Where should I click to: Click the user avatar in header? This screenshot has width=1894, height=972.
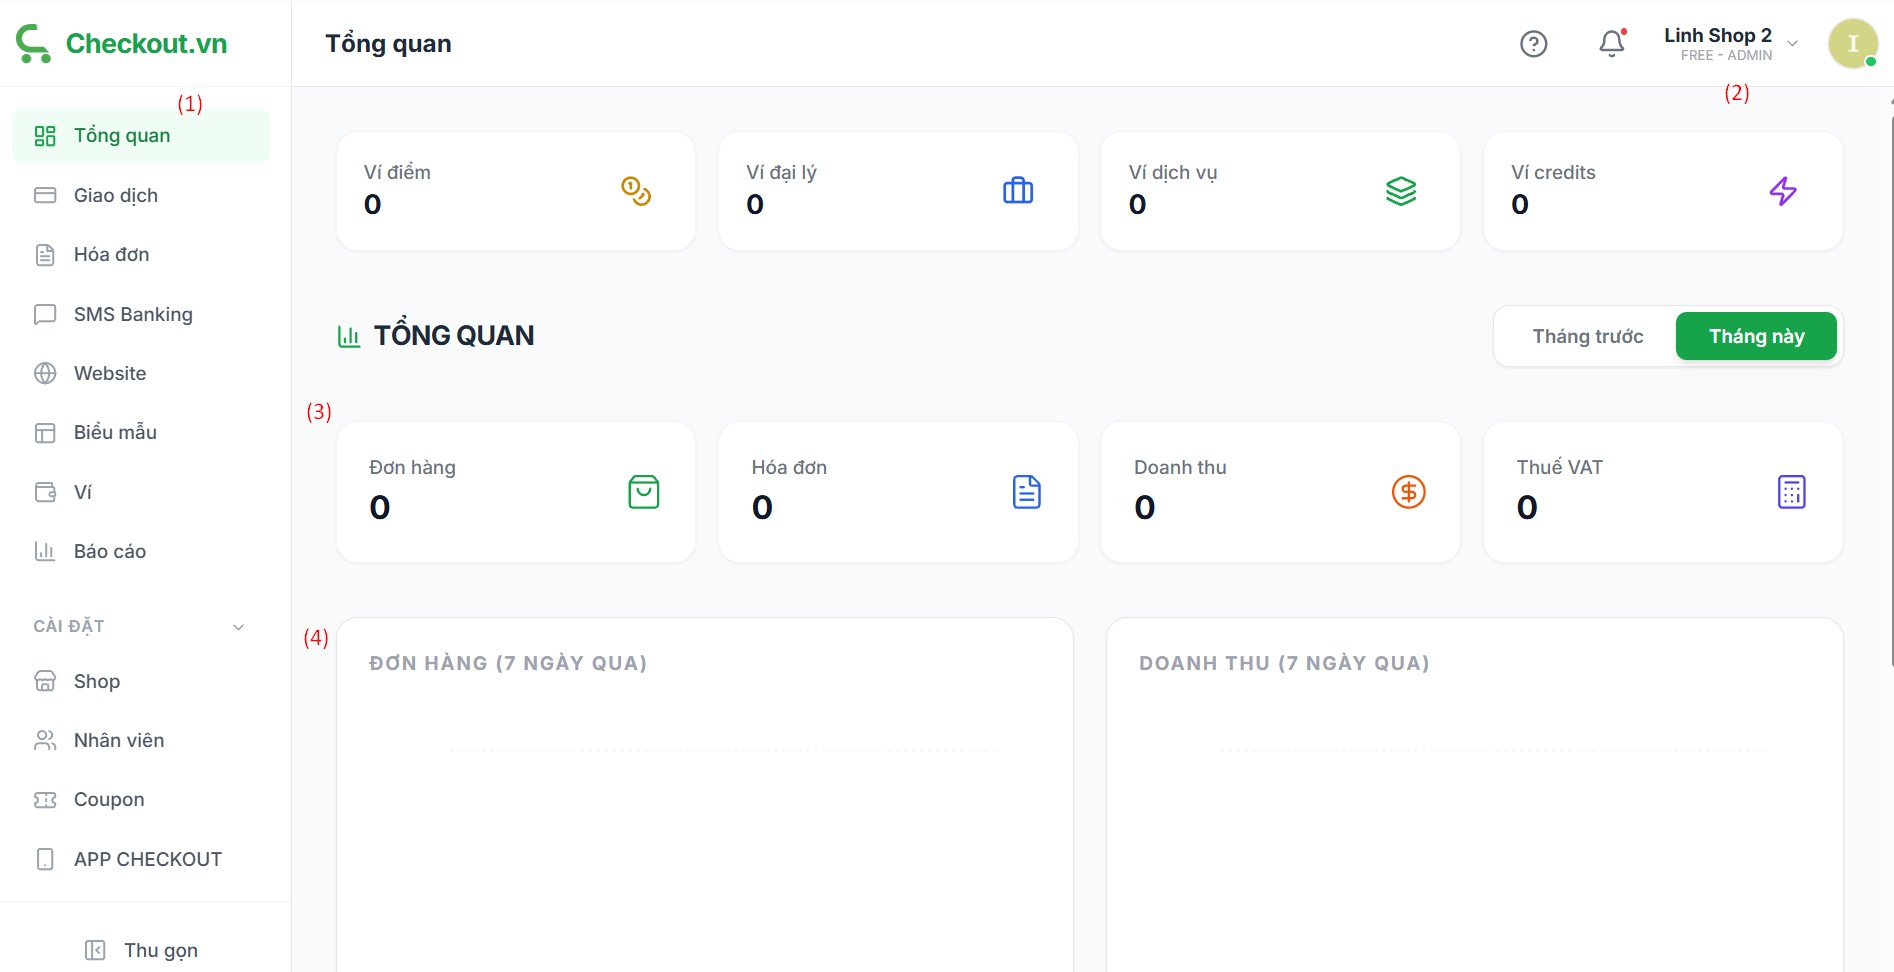[1852, 44]
